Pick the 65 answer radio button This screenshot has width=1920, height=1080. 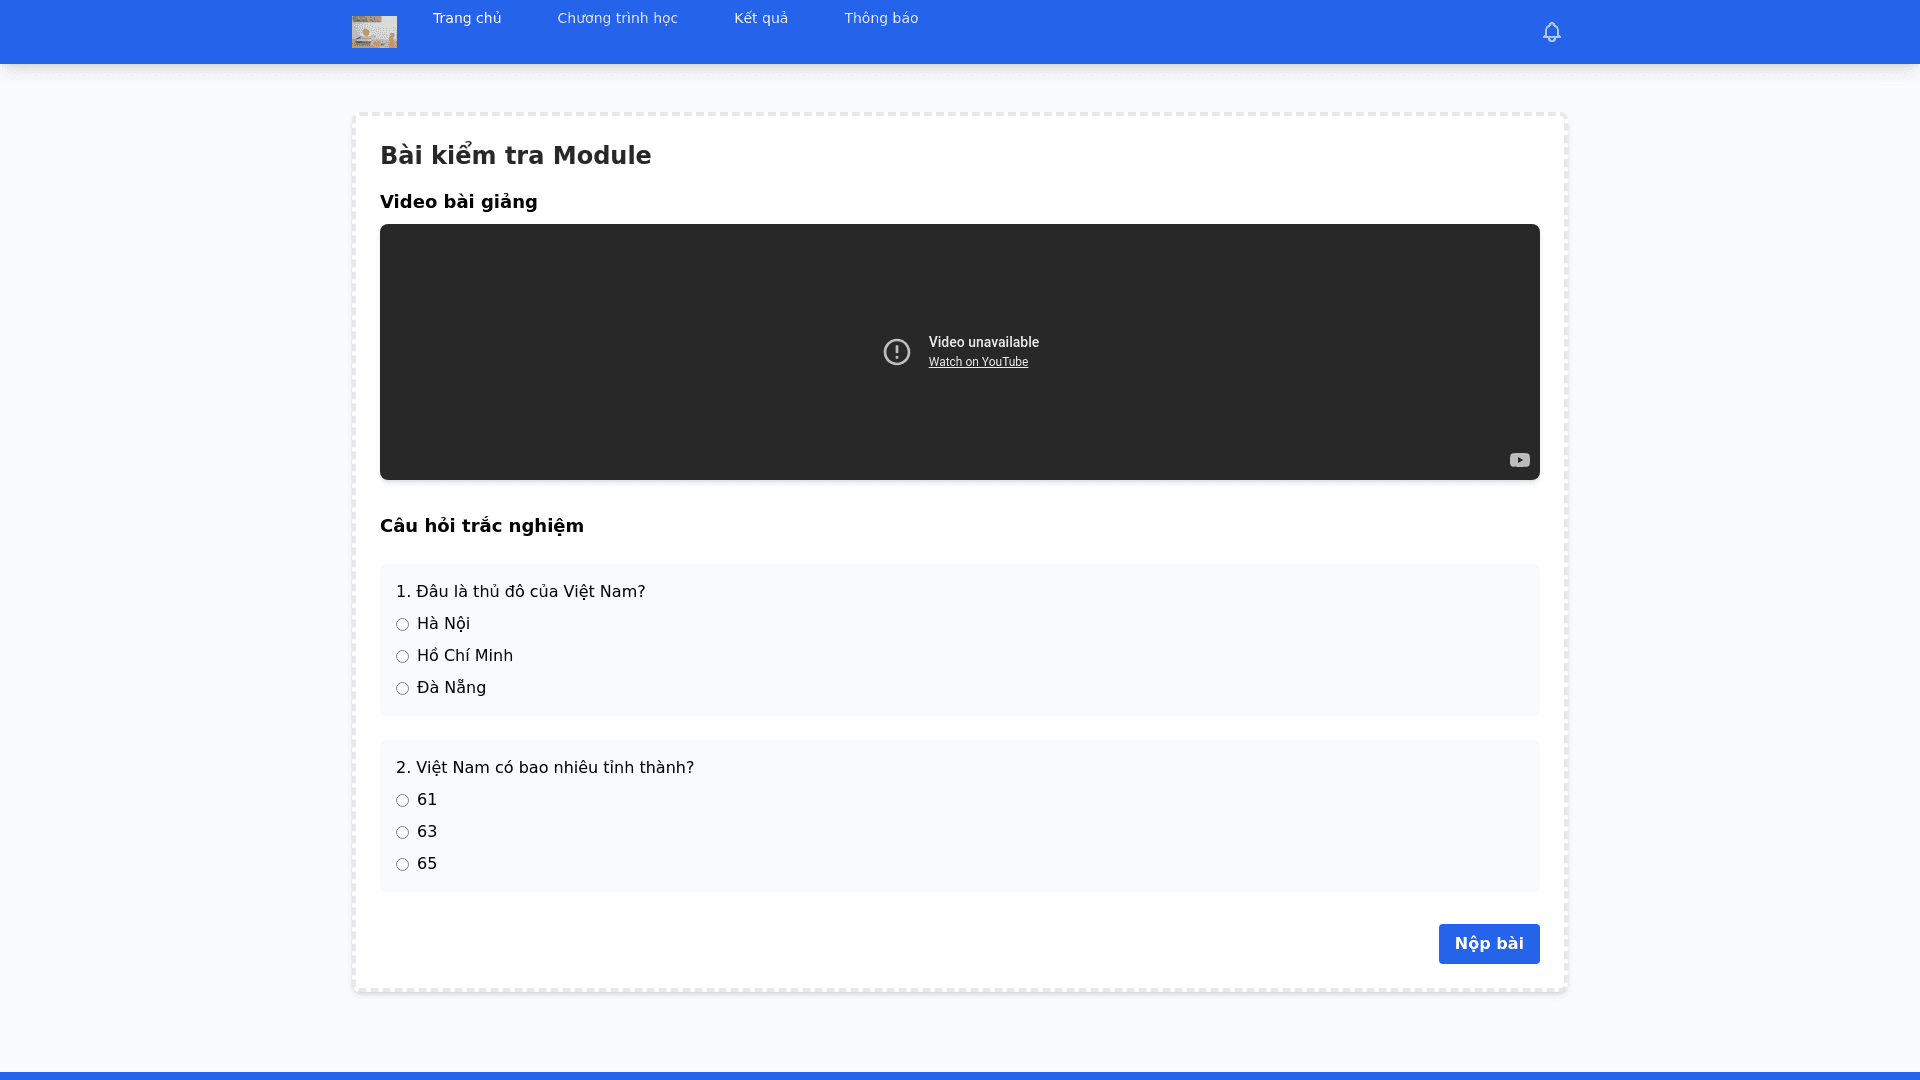click(402, 865)
